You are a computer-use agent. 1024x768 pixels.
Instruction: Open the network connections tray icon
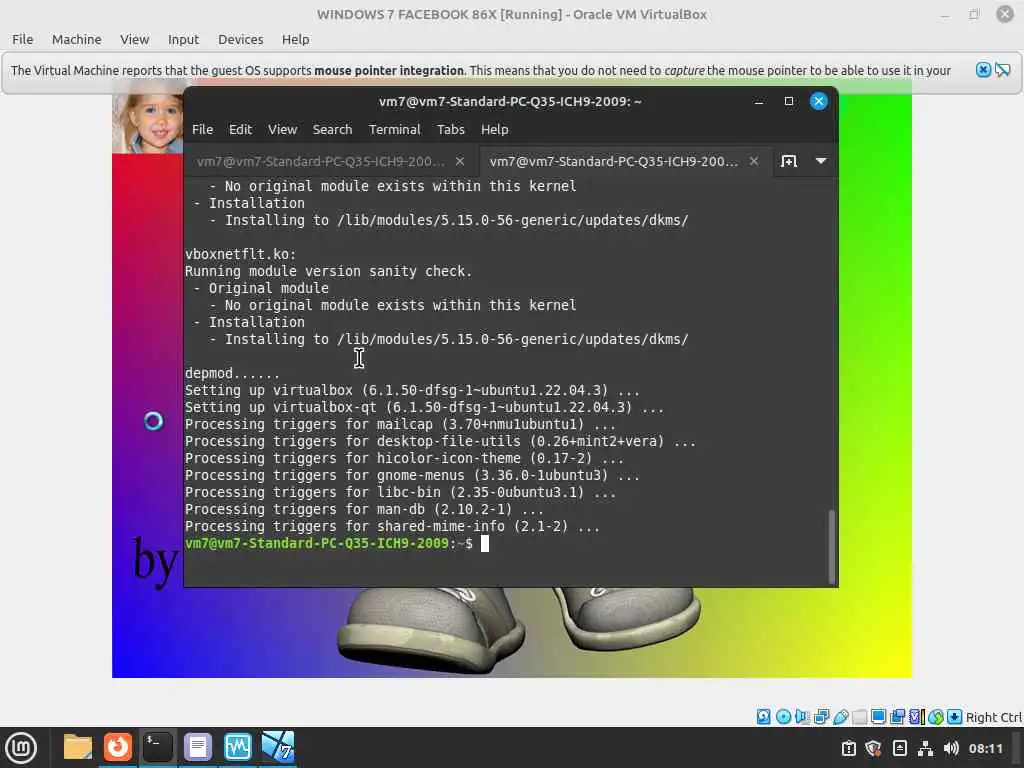(925, 748)
